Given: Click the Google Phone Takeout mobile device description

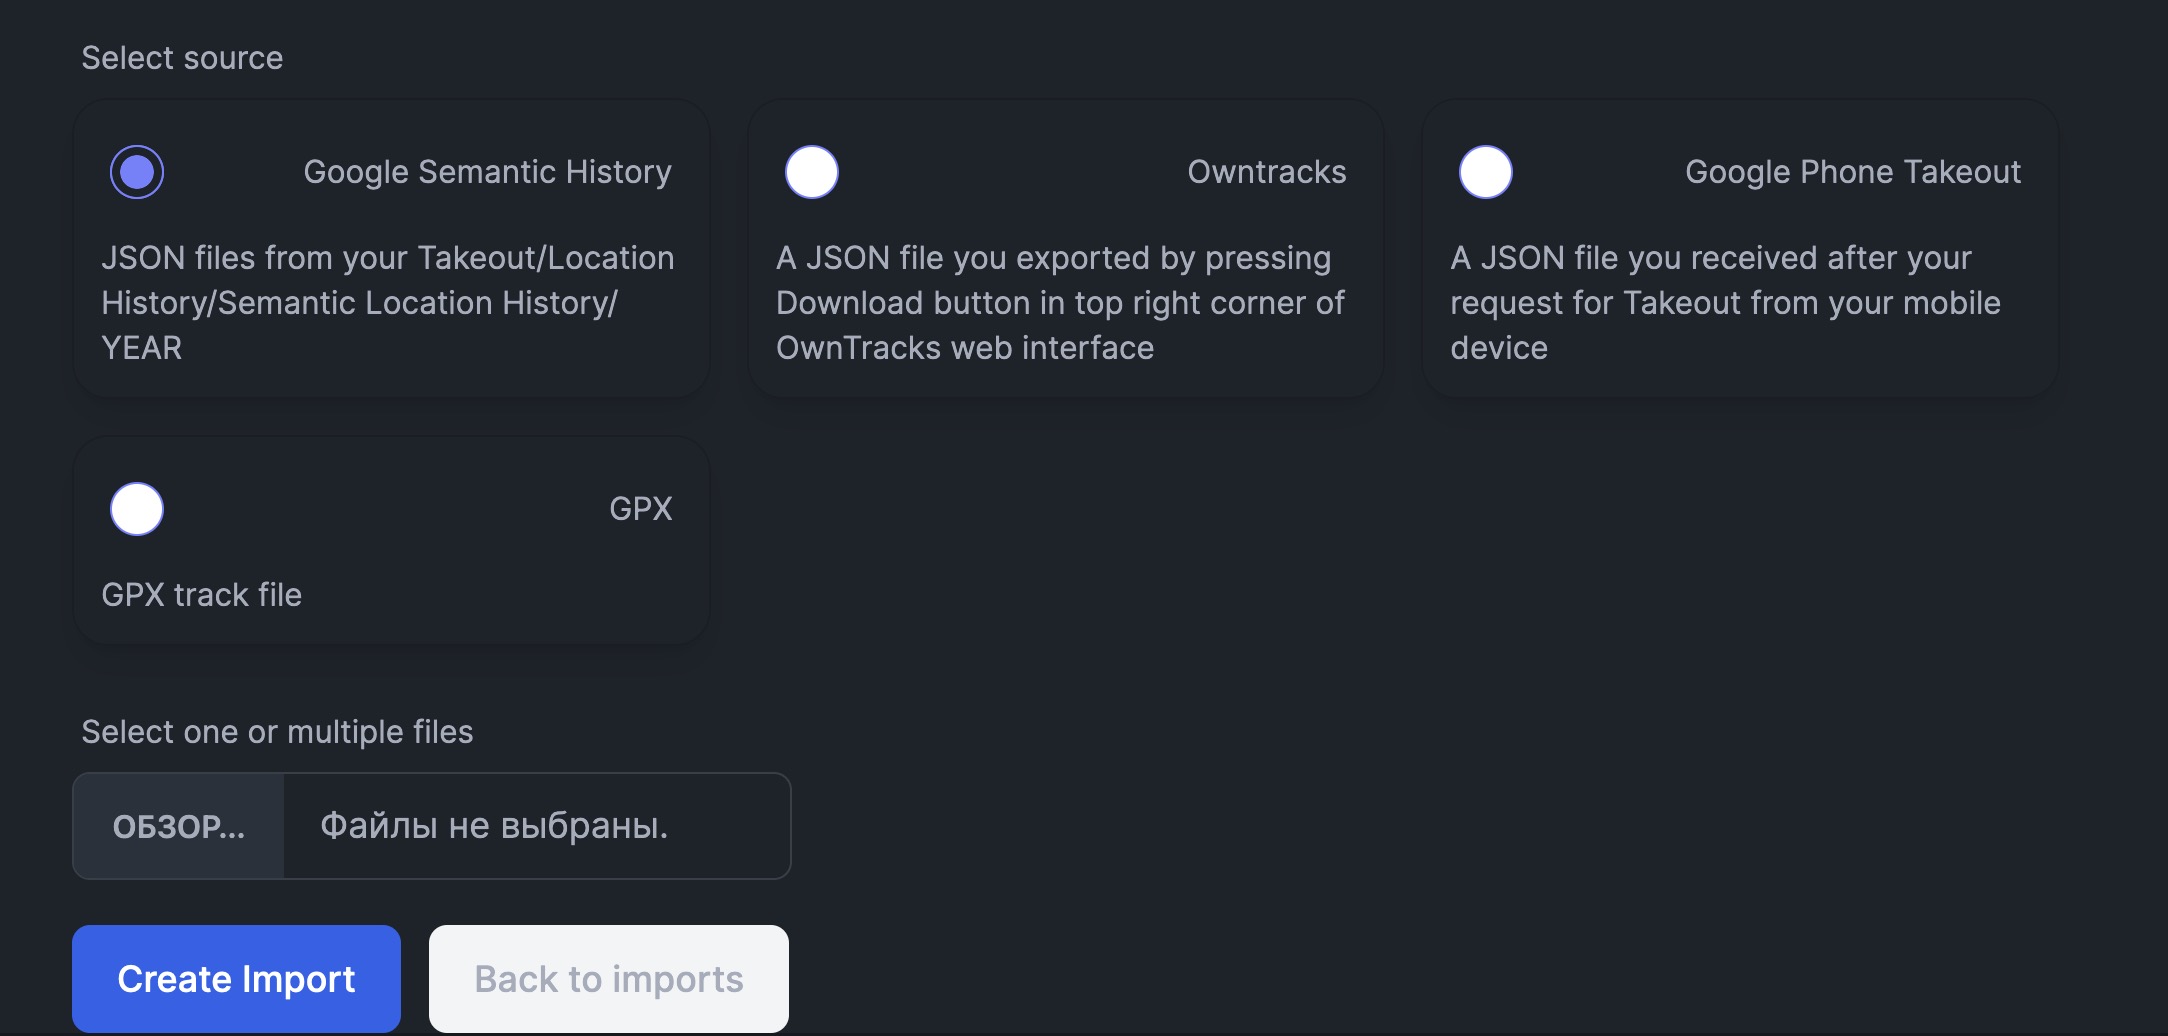Looking at the screenshot, I should [x=1725, y=302].
